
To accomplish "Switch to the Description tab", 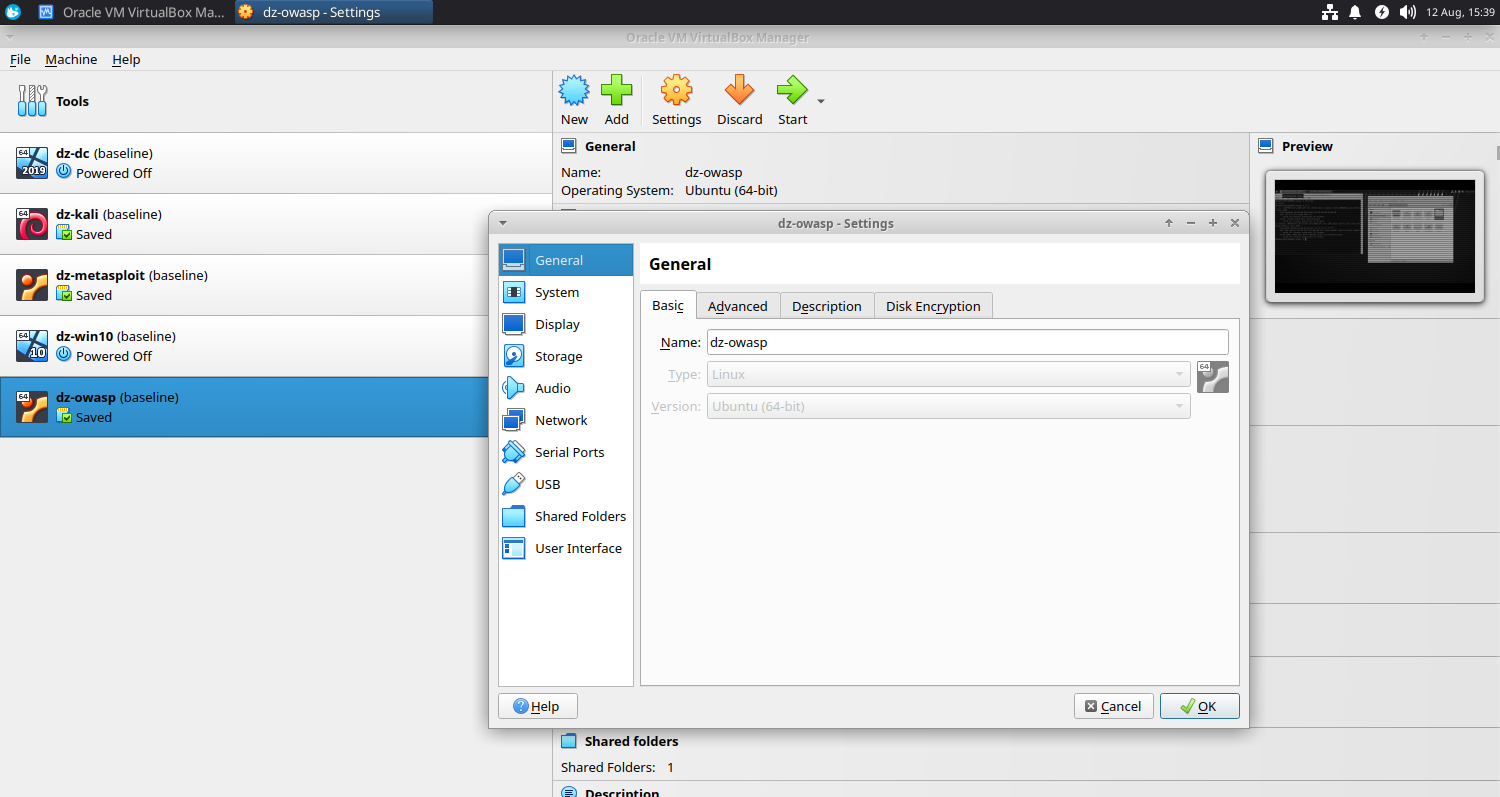I will click(827, 306).
